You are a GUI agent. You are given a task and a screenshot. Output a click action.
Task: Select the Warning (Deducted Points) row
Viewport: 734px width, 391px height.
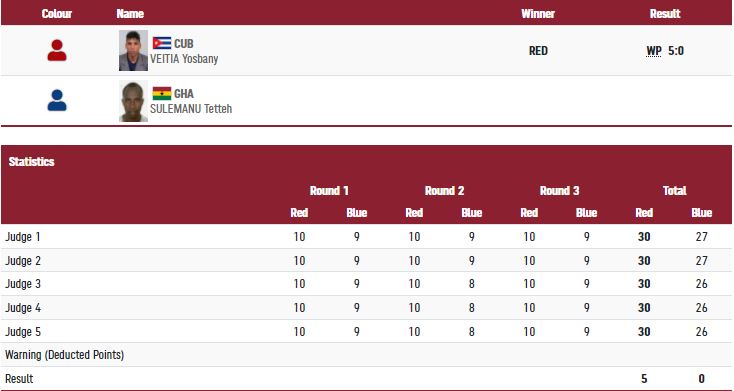367,355
